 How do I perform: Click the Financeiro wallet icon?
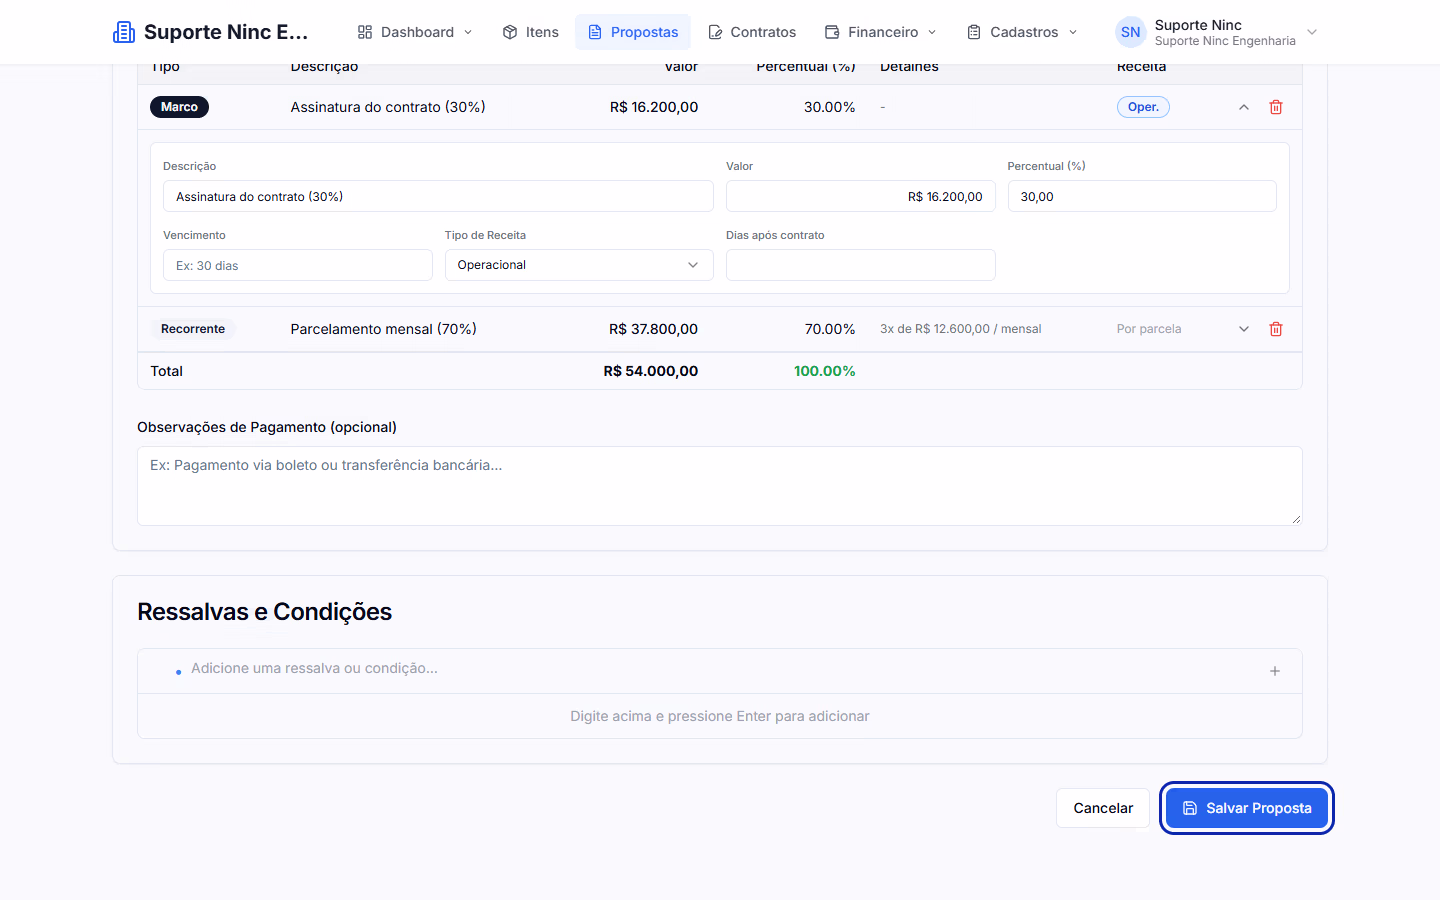(832, 32)
